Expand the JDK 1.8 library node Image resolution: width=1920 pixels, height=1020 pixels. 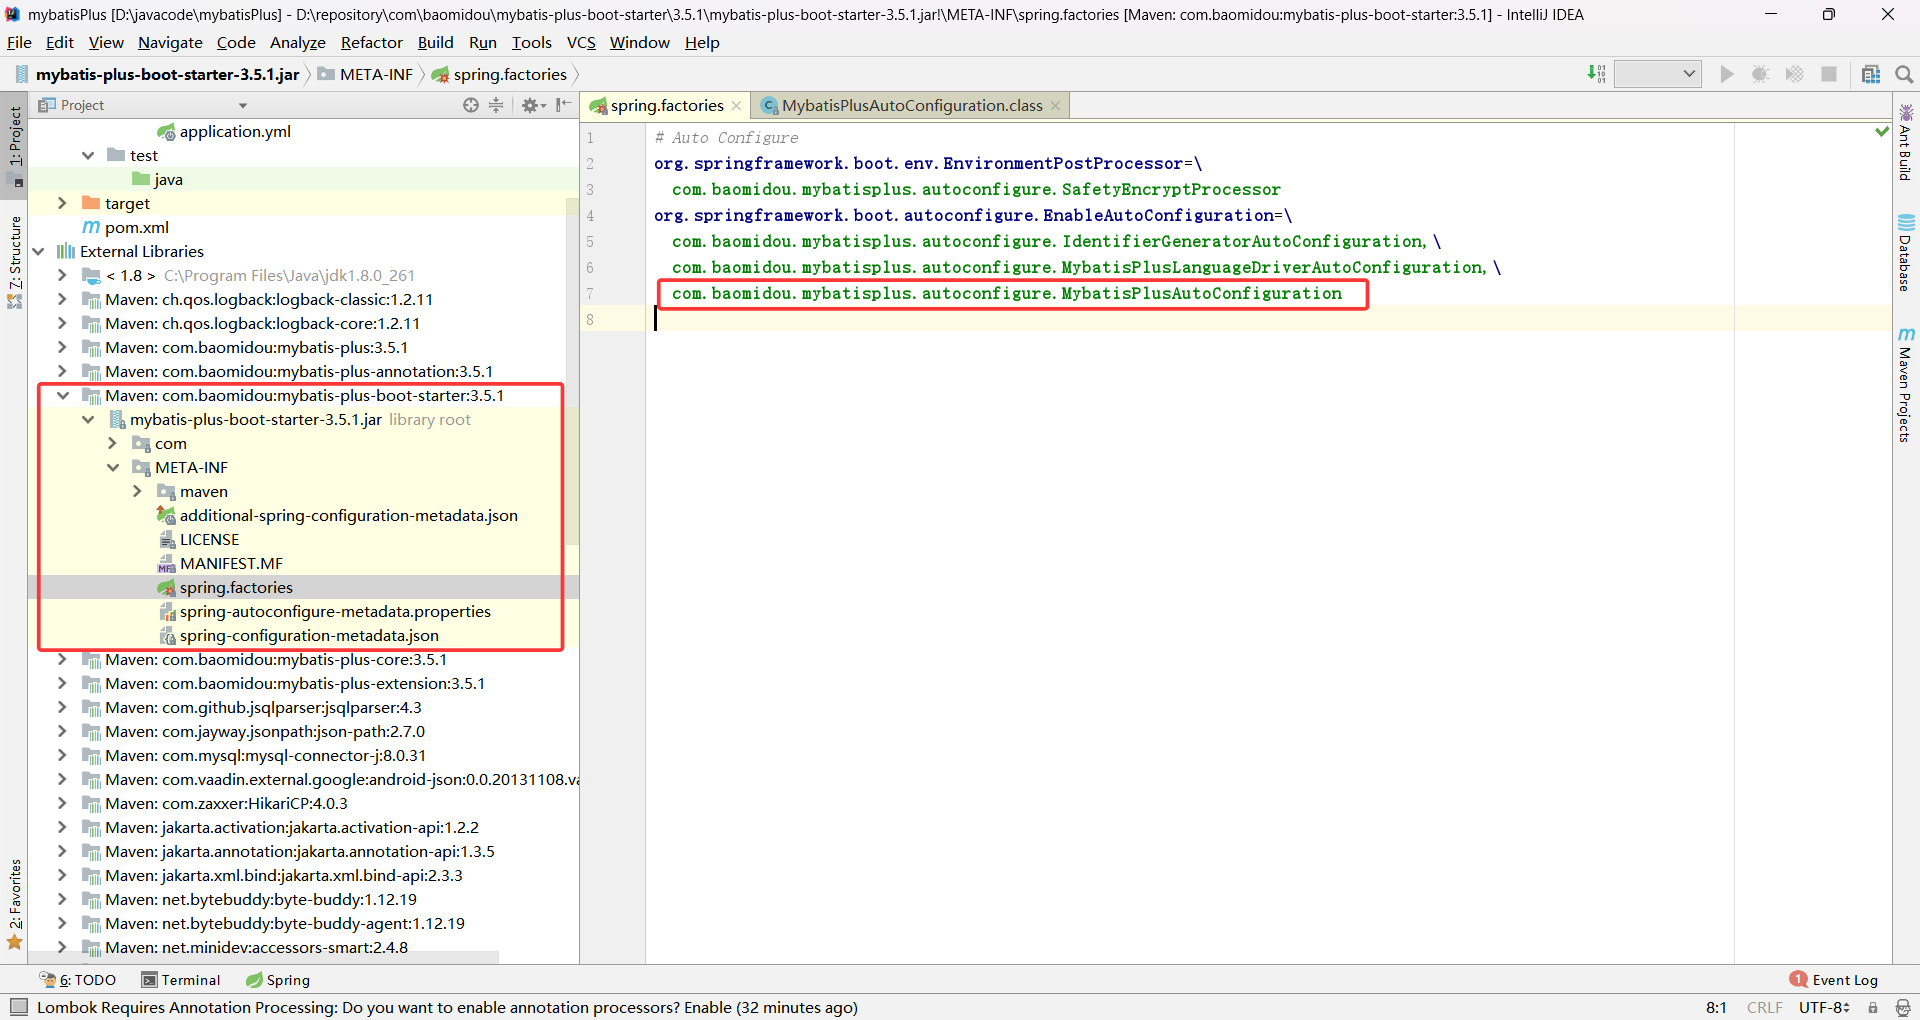point(62,275)
